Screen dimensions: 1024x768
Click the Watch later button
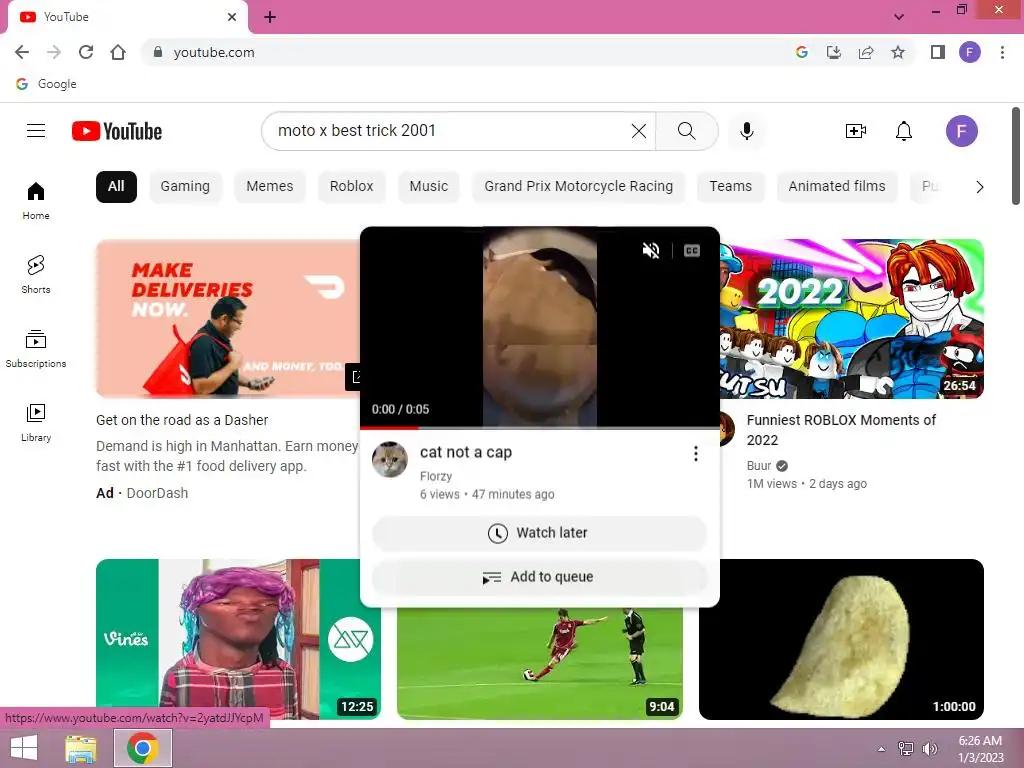[539, 533]
